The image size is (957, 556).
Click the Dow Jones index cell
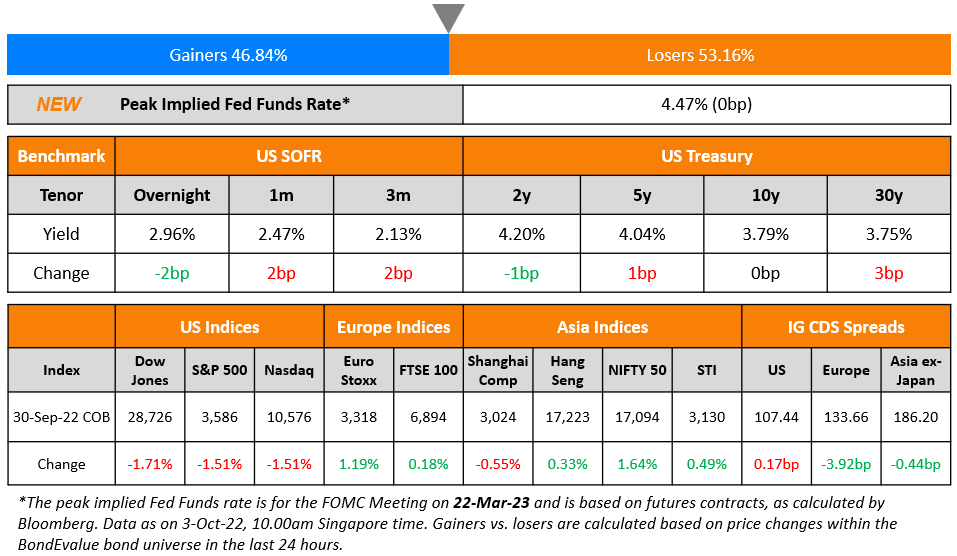pos(150,370)
